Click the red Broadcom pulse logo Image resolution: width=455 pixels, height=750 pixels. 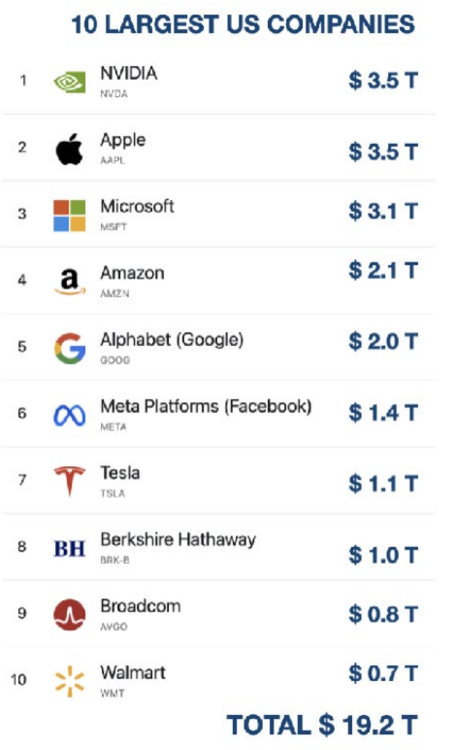pyautogui.click(x=69, y=615)
